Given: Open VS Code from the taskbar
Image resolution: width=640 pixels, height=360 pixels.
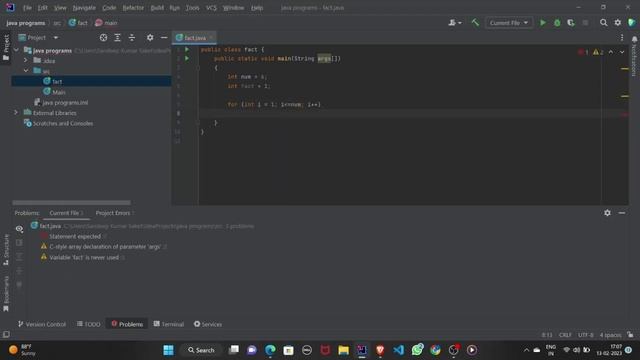Looking at the screenshot, I should tap(398, 350).
